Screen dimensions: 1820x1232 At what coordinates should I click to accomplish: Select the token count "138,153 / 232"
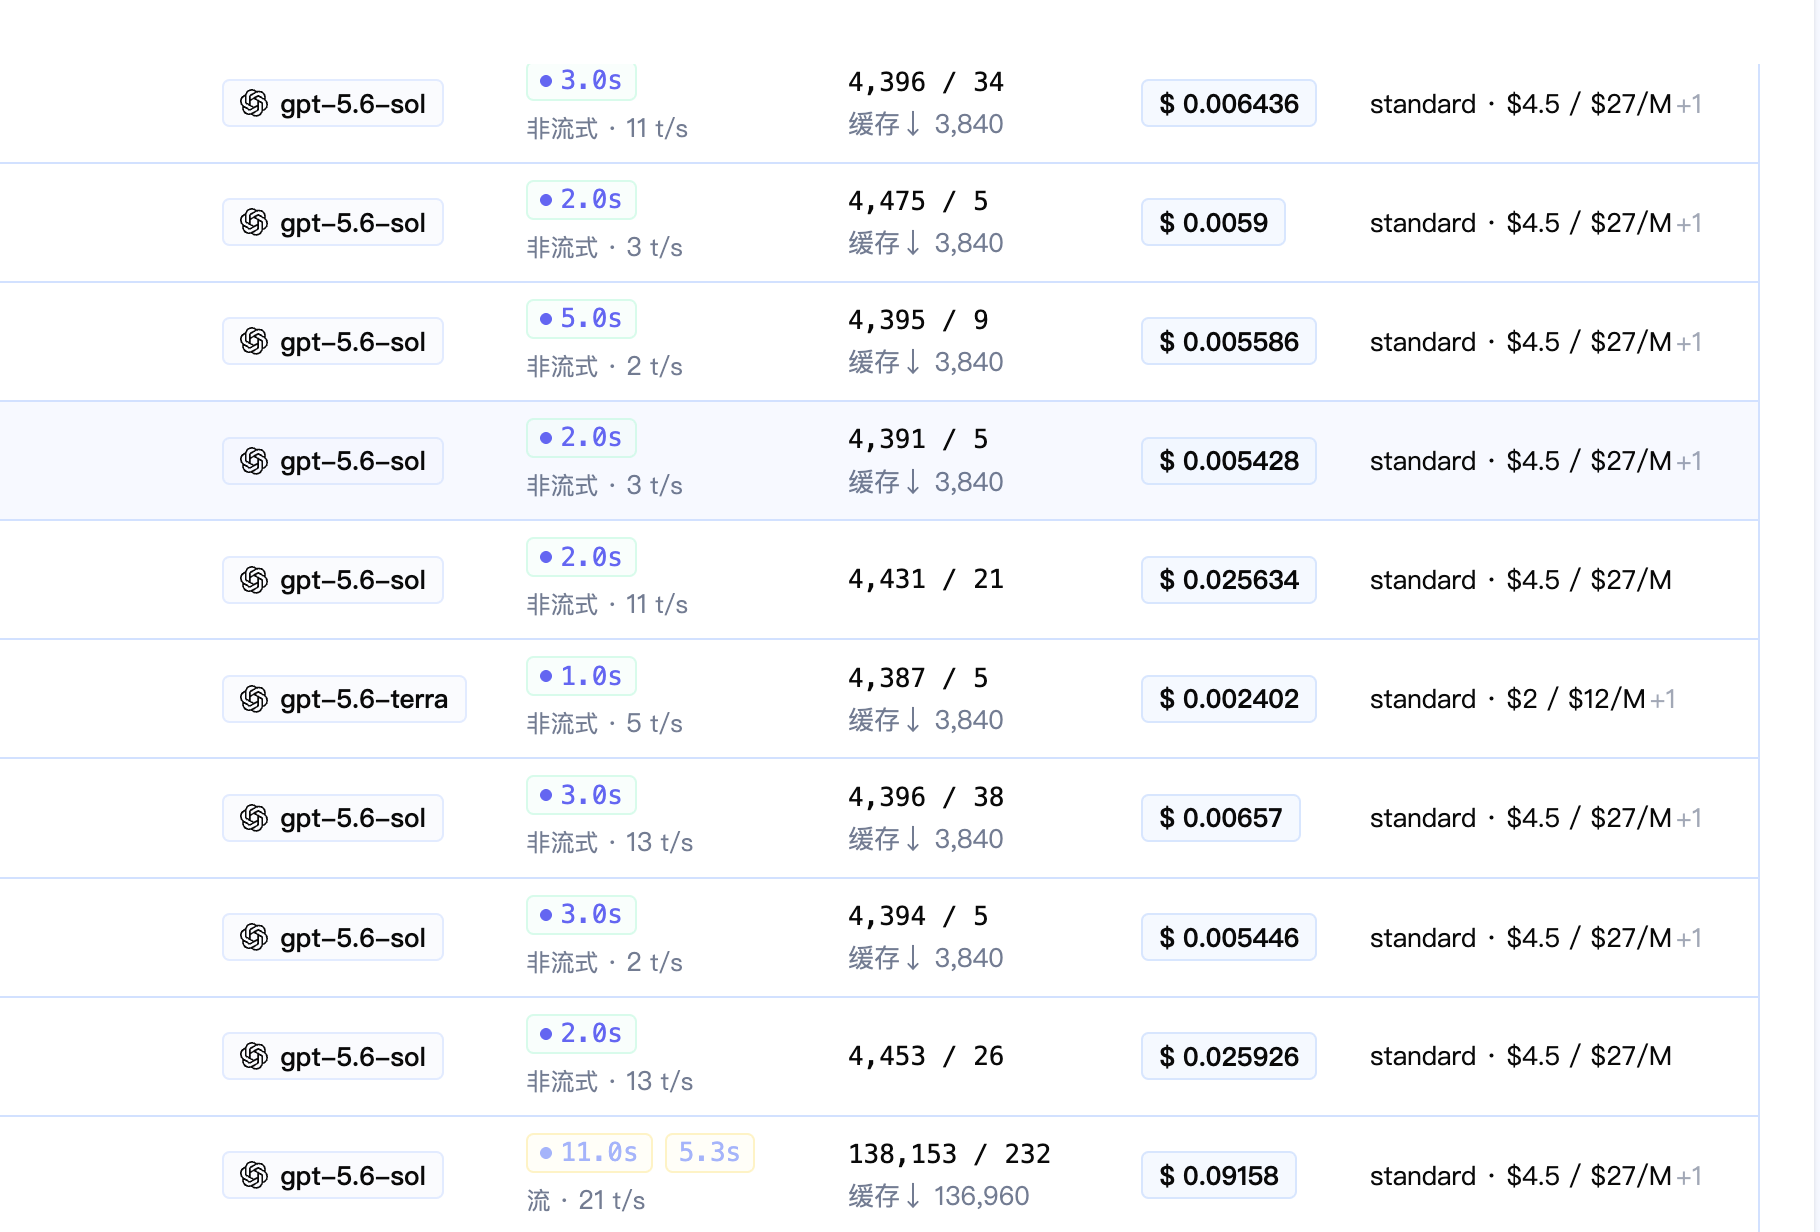[x=949, y=1154]
